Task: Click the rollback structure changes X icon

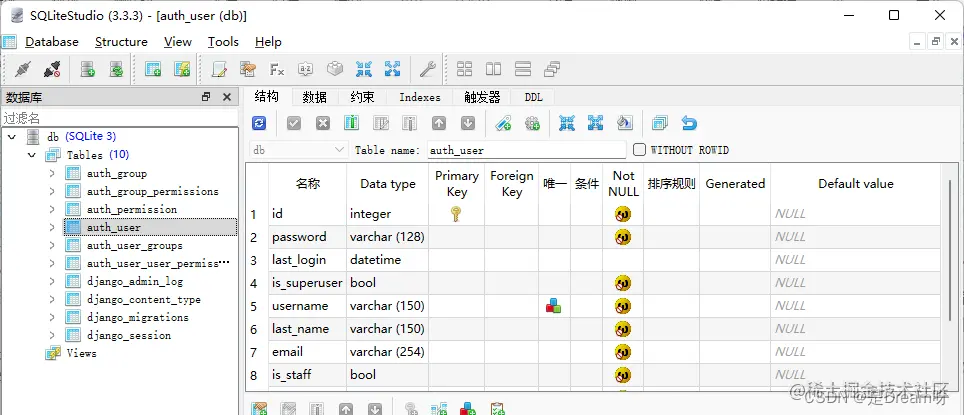Action: 323,124
